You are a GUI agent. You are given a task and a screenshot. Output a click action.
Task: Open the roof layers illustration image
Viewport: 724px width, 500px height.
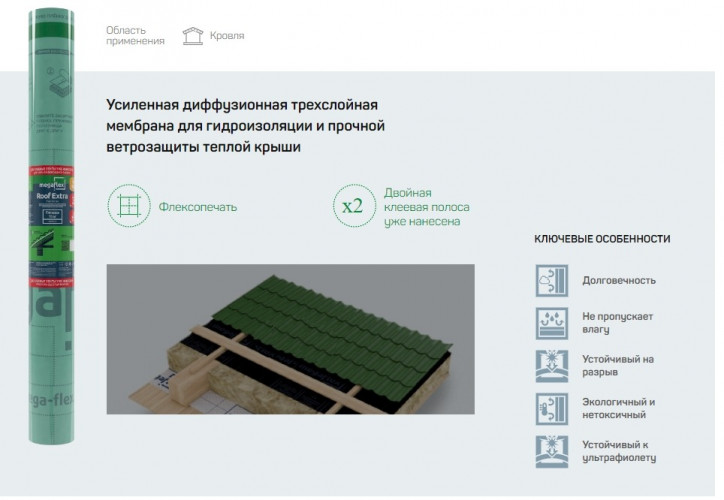click(290, 339)
